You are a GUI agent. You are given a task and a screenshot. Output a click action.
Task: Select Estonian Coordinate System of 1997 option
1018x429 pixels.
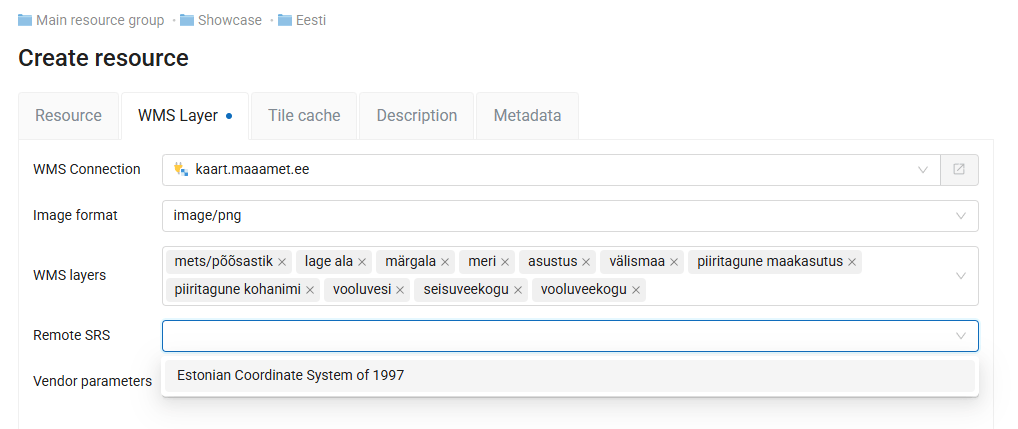tap(570, 375)
